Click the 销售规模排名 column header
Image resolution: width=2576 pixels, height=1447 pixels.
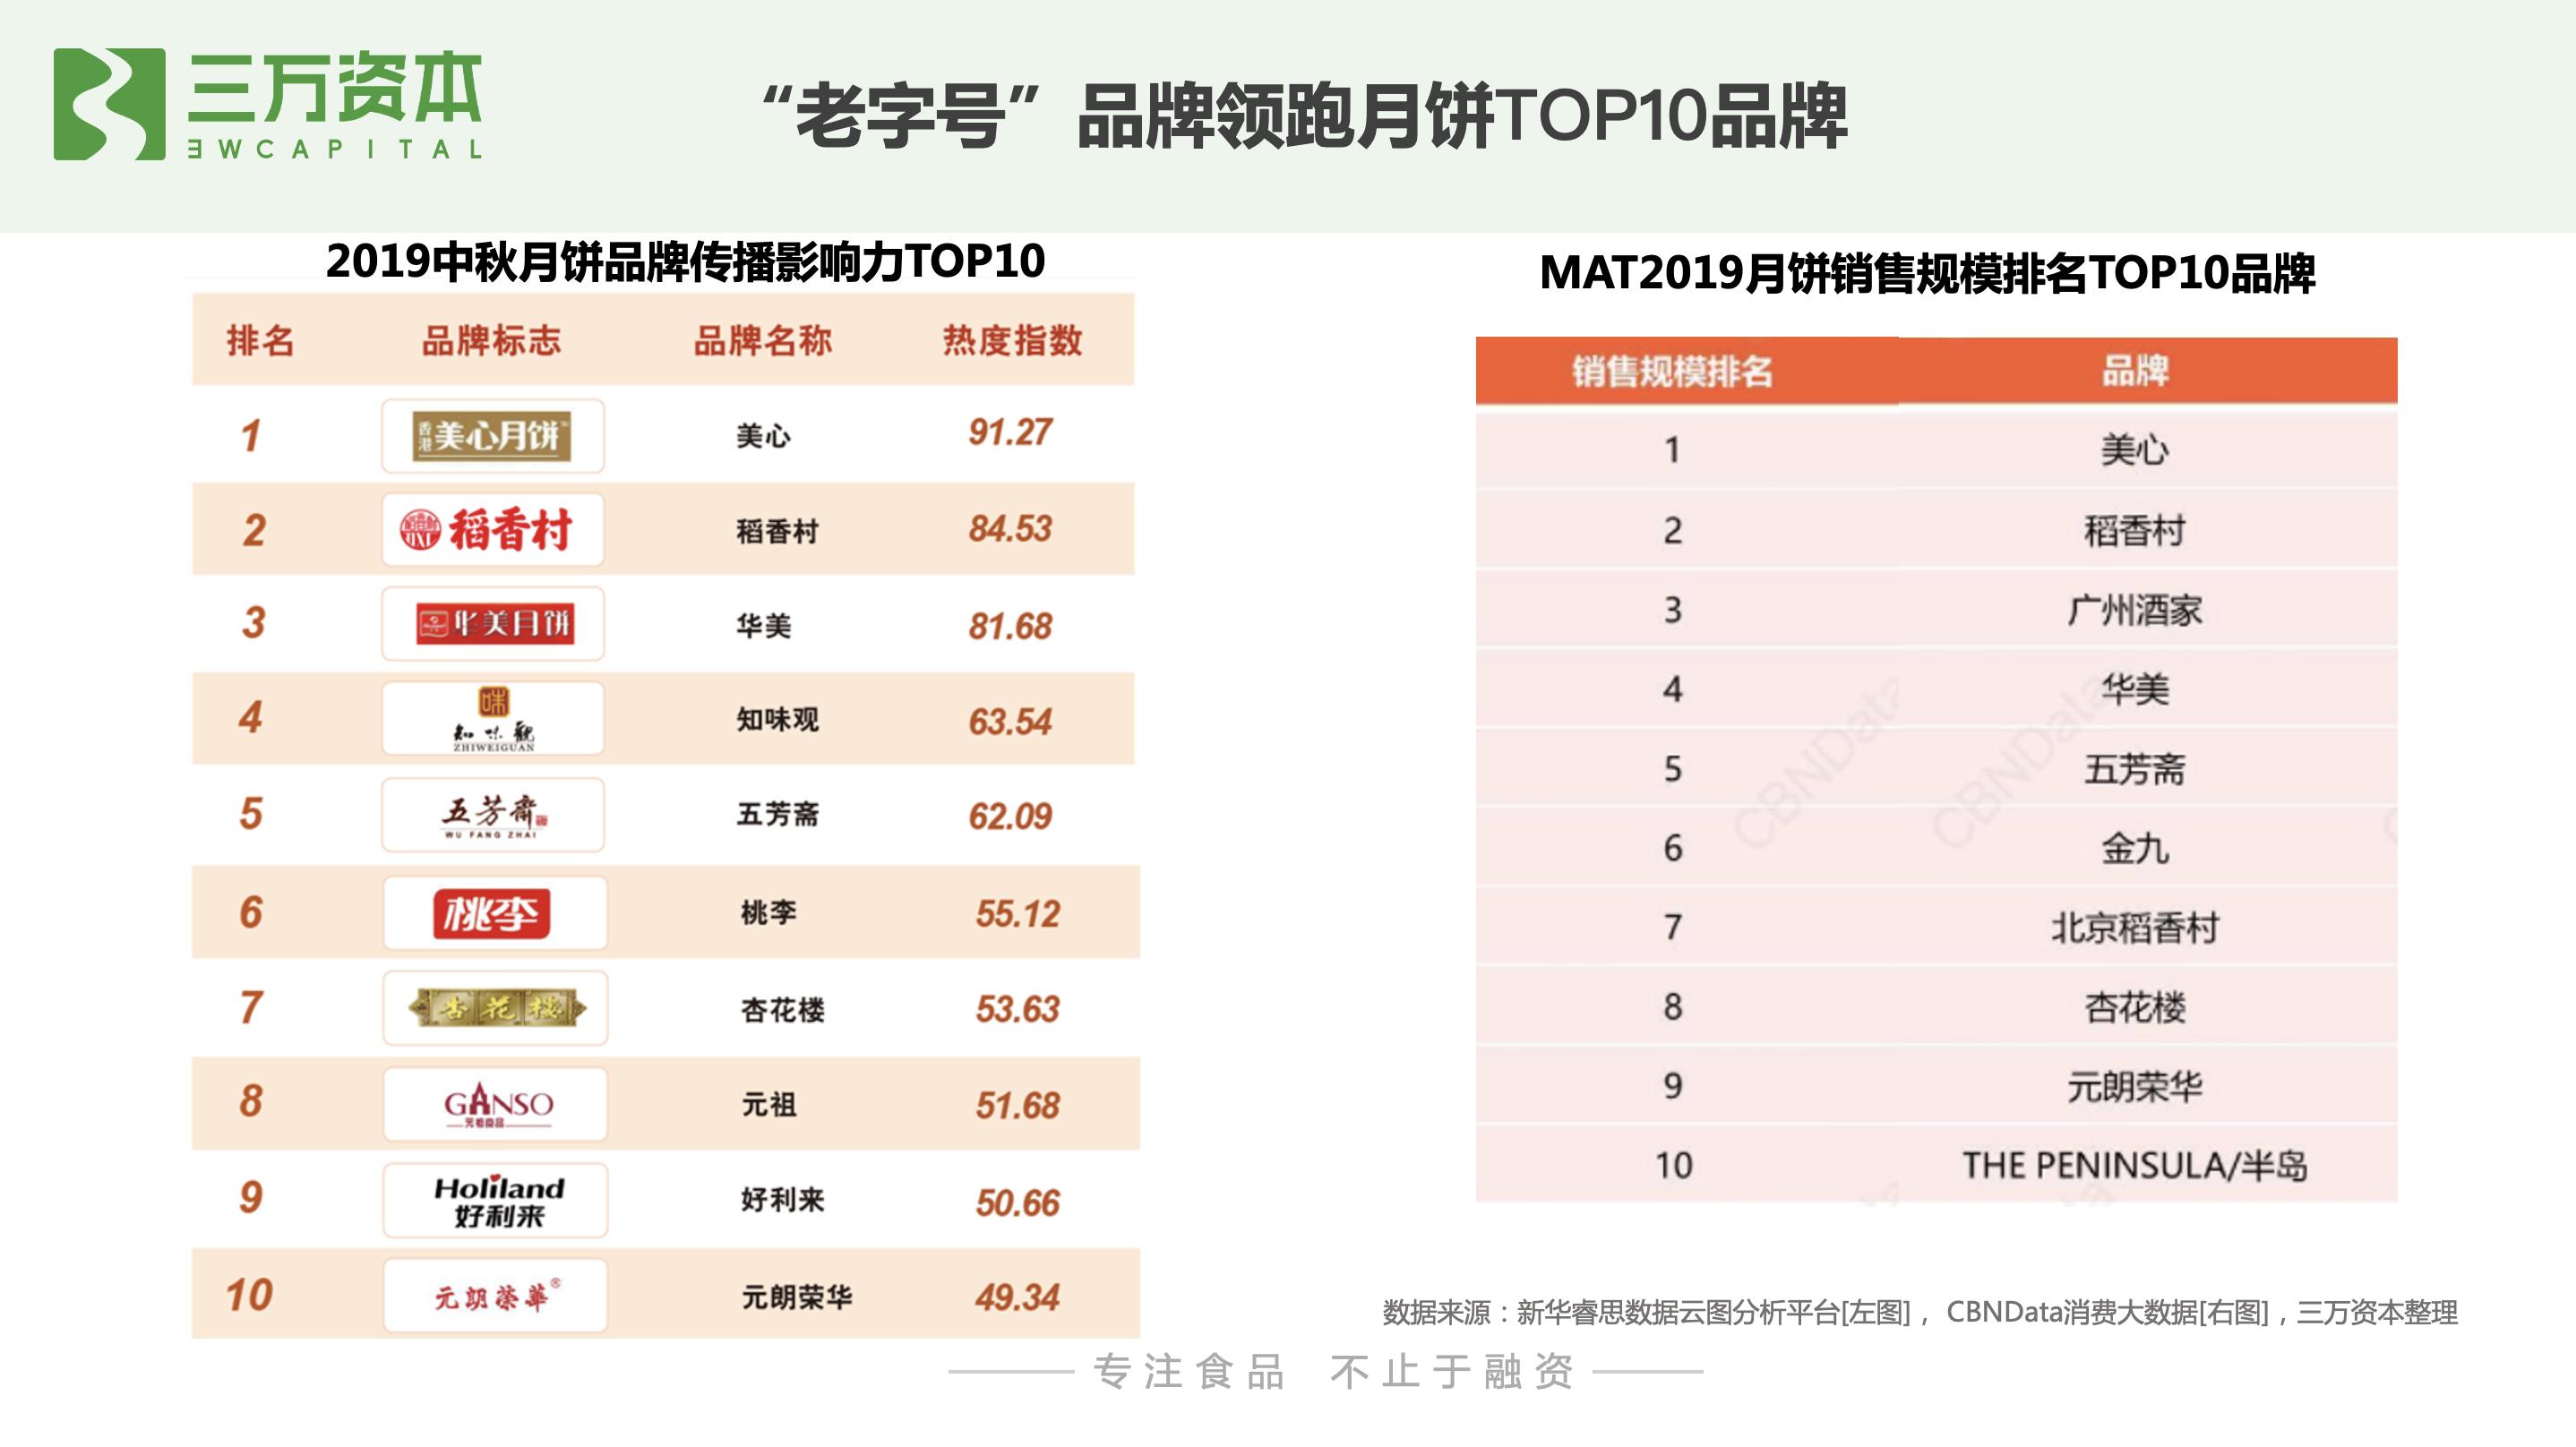point(1672,371)
